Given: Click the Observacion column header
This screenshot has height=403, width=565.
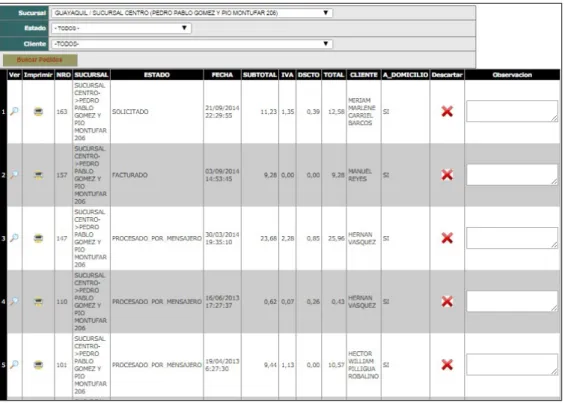Looking at the screenshot, I should pyautogui.click(x=512, y=75).
